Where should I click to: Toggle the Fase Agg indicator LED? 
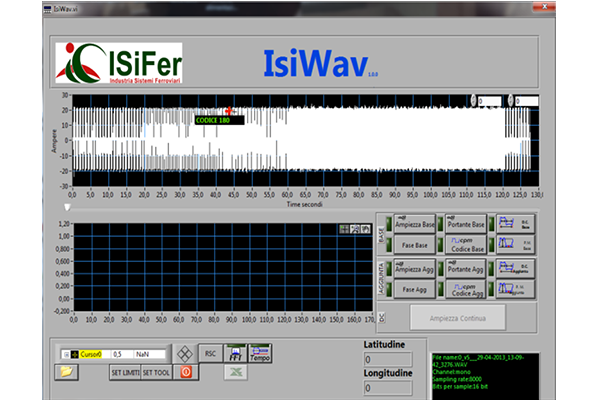click(389, 290)
